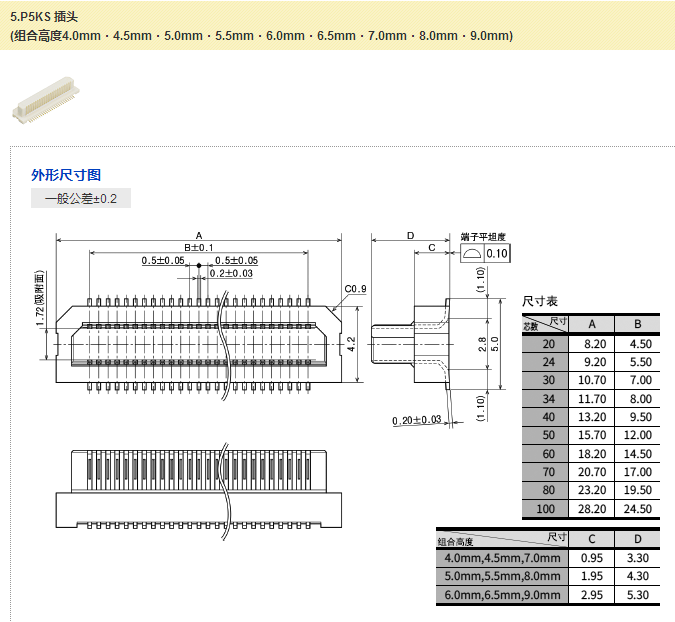The height and width of the screenshot is (622, 675).
Task: Click the 尺寸表 table title
Action: (540, 301)
